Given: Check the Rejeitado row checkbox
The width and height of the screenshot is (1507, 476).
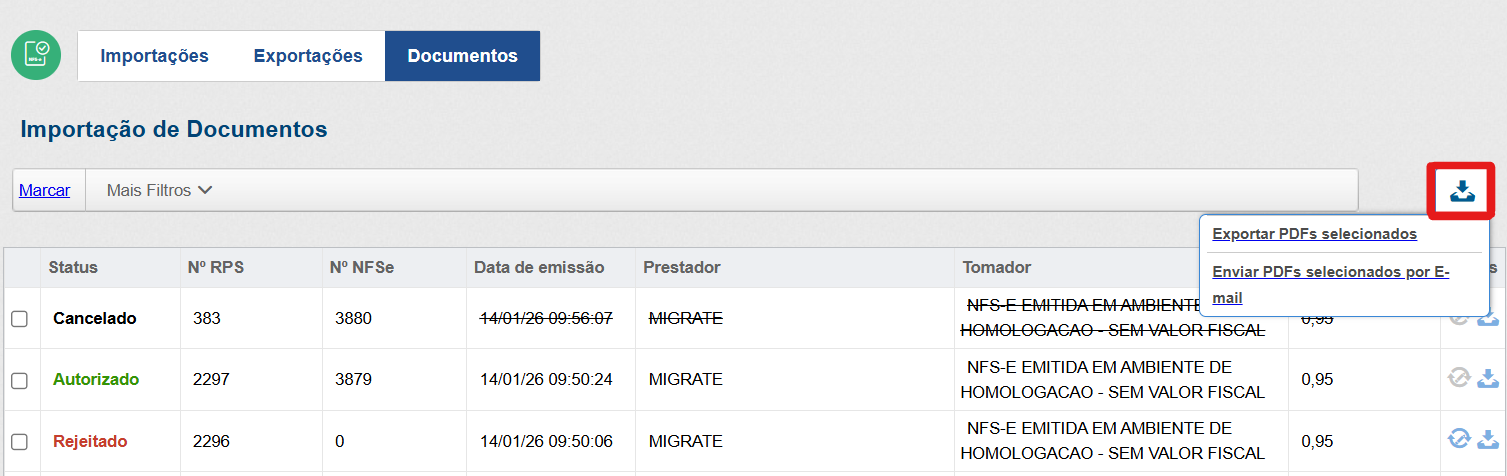Looking at the screenshot, I should pyautogui.click(x=19, y=441).
